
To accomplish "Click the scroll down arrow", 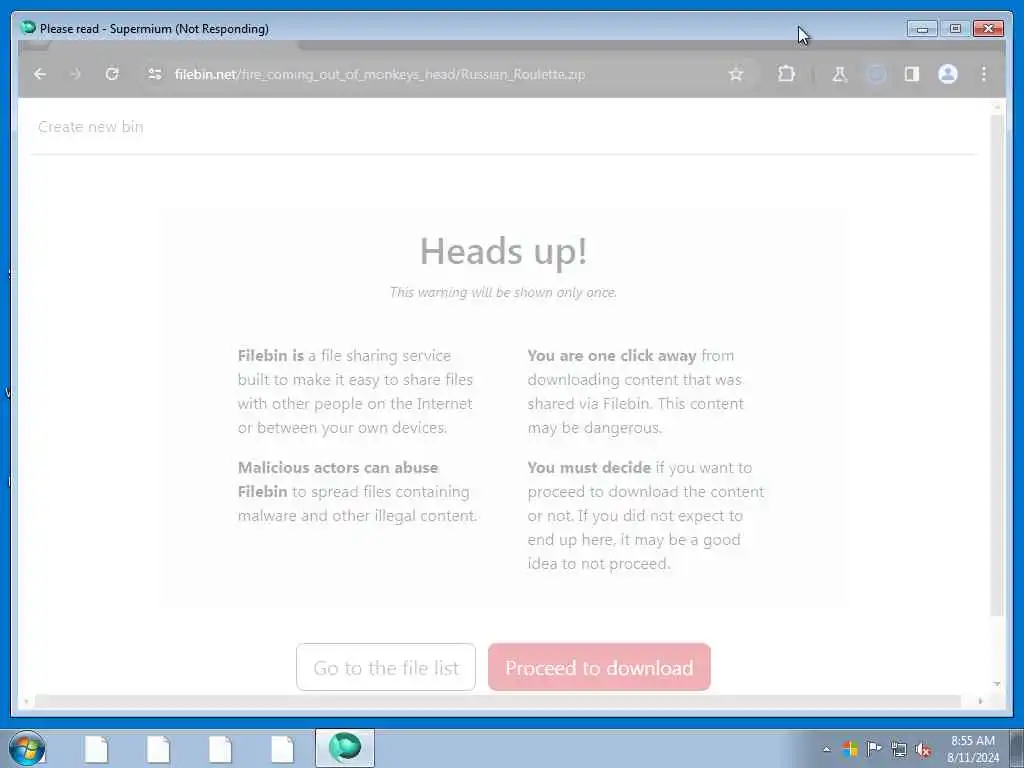I will tap(997, 684).
